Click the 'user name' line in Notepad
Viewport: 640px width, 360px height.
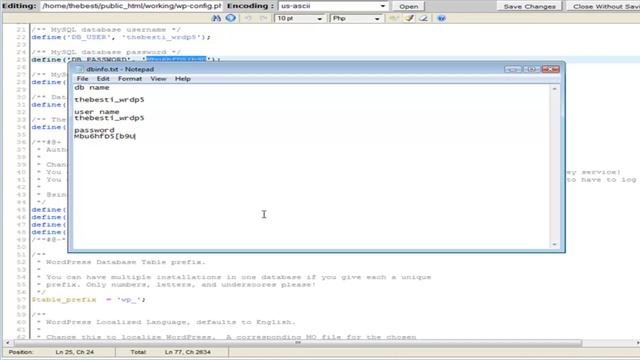point(97,111)
